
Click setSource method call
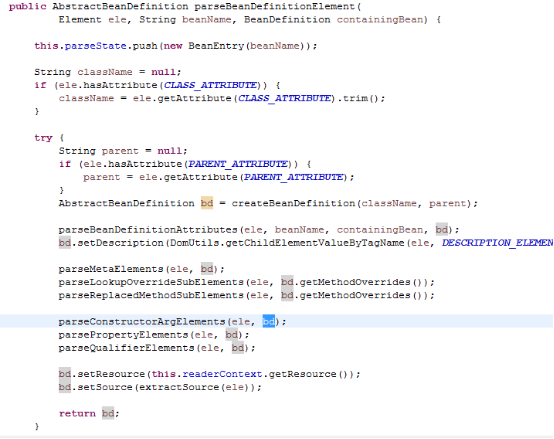(x=105, y=387)
